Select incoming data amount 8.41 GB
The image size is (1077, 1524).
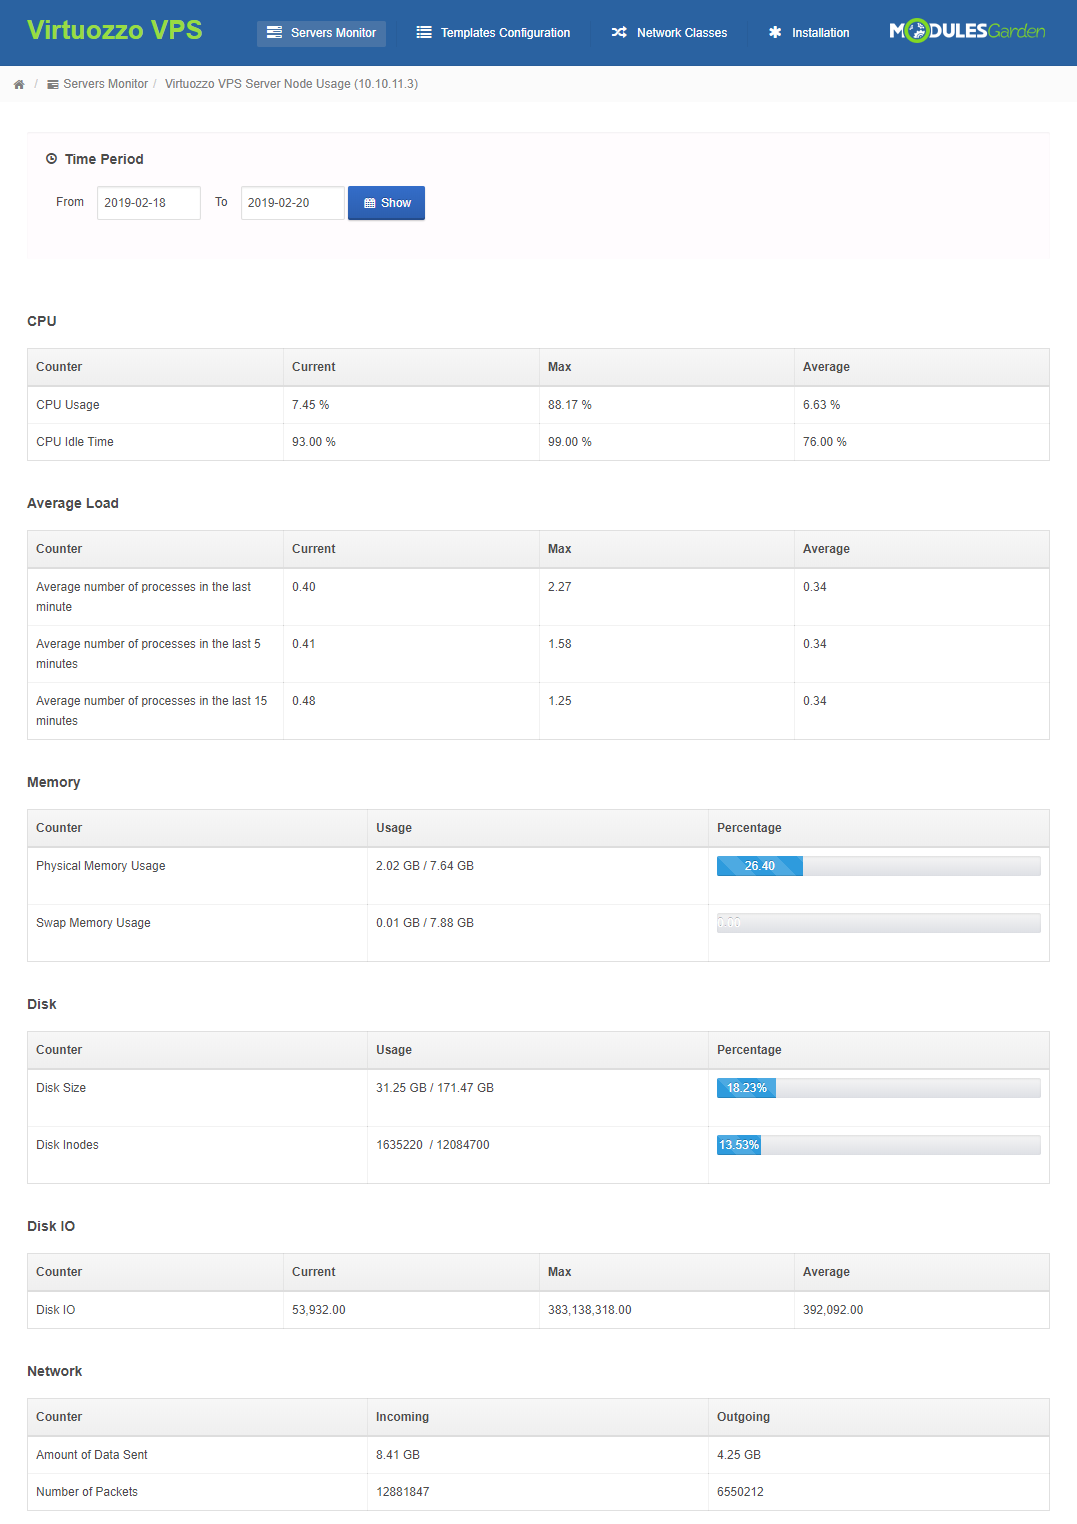398,1455
